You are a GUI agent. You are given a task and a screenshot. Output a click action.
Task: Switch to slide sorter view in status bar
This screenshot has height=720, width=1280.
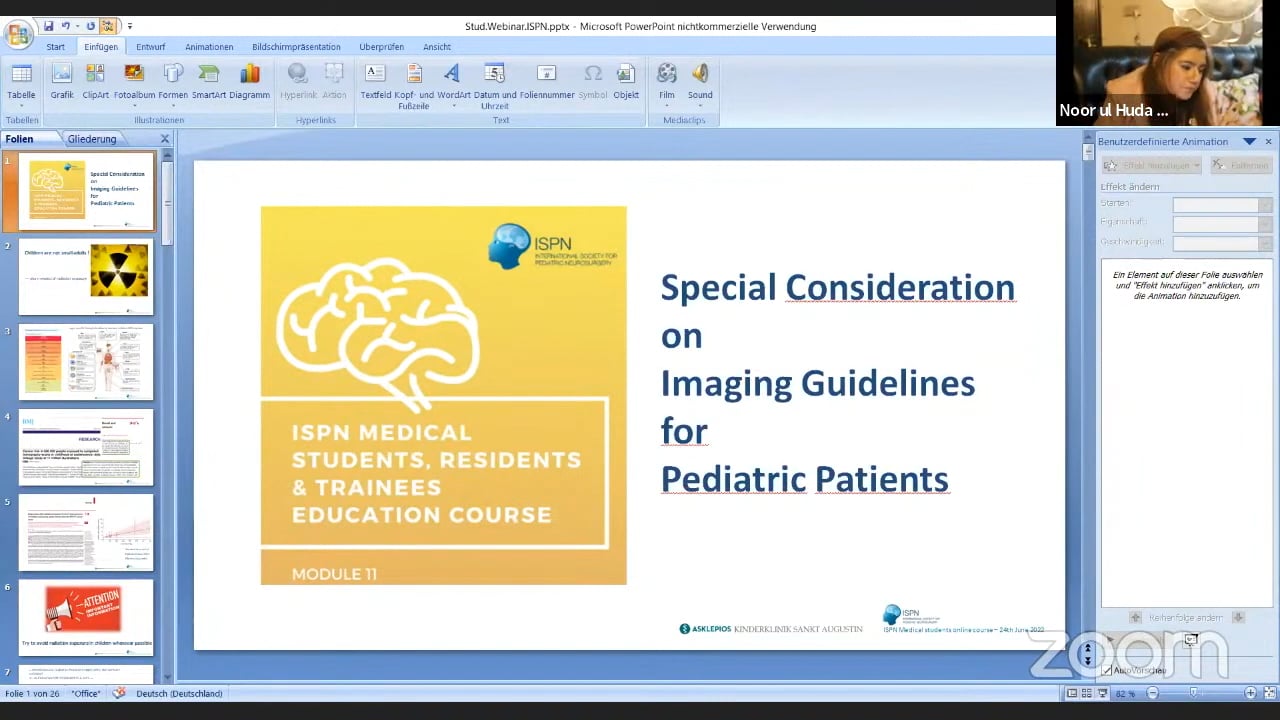pos(1087,693)
